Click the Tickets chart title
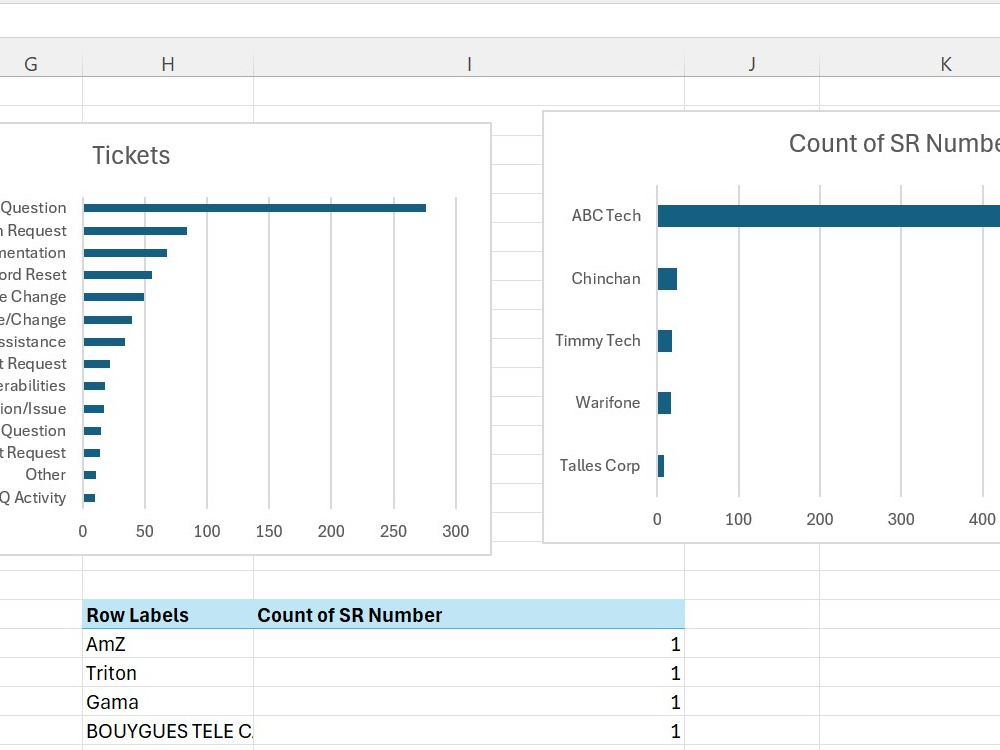This screenshot has width=1000, height=750. 130,155
